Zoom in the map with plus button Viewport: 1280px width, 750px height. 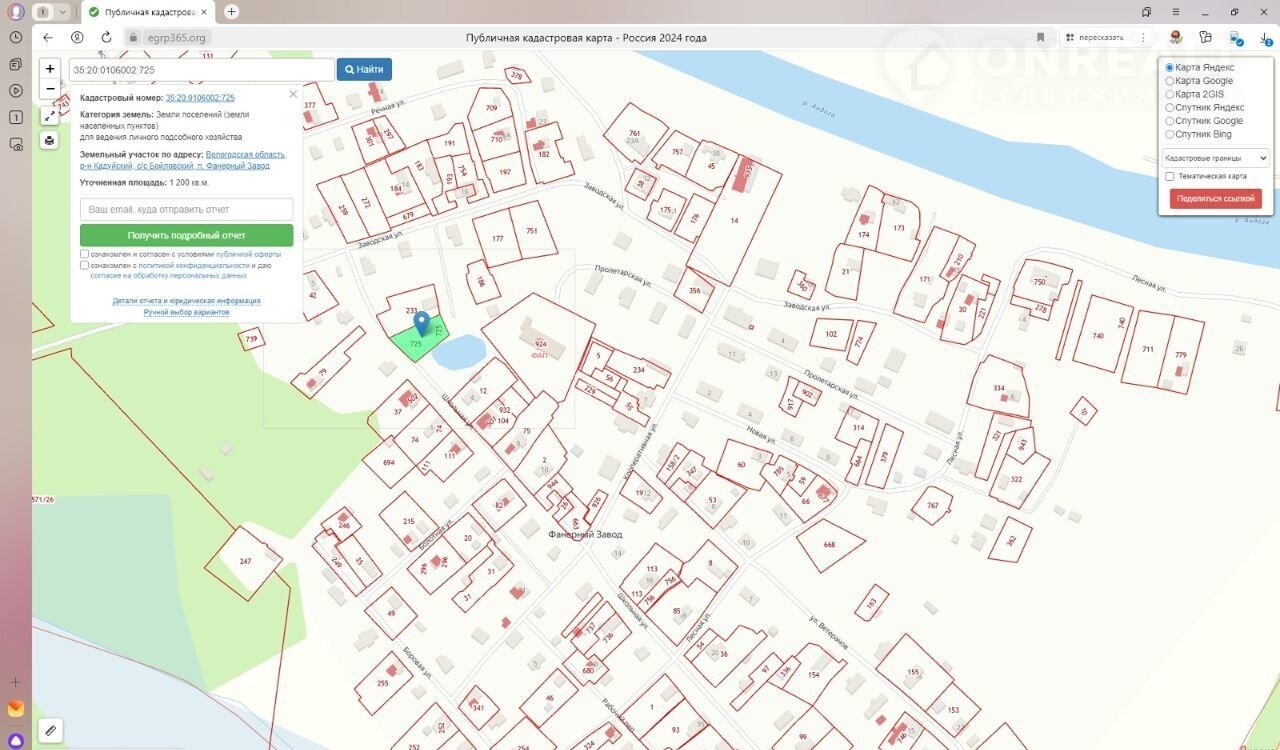point(50,69)
